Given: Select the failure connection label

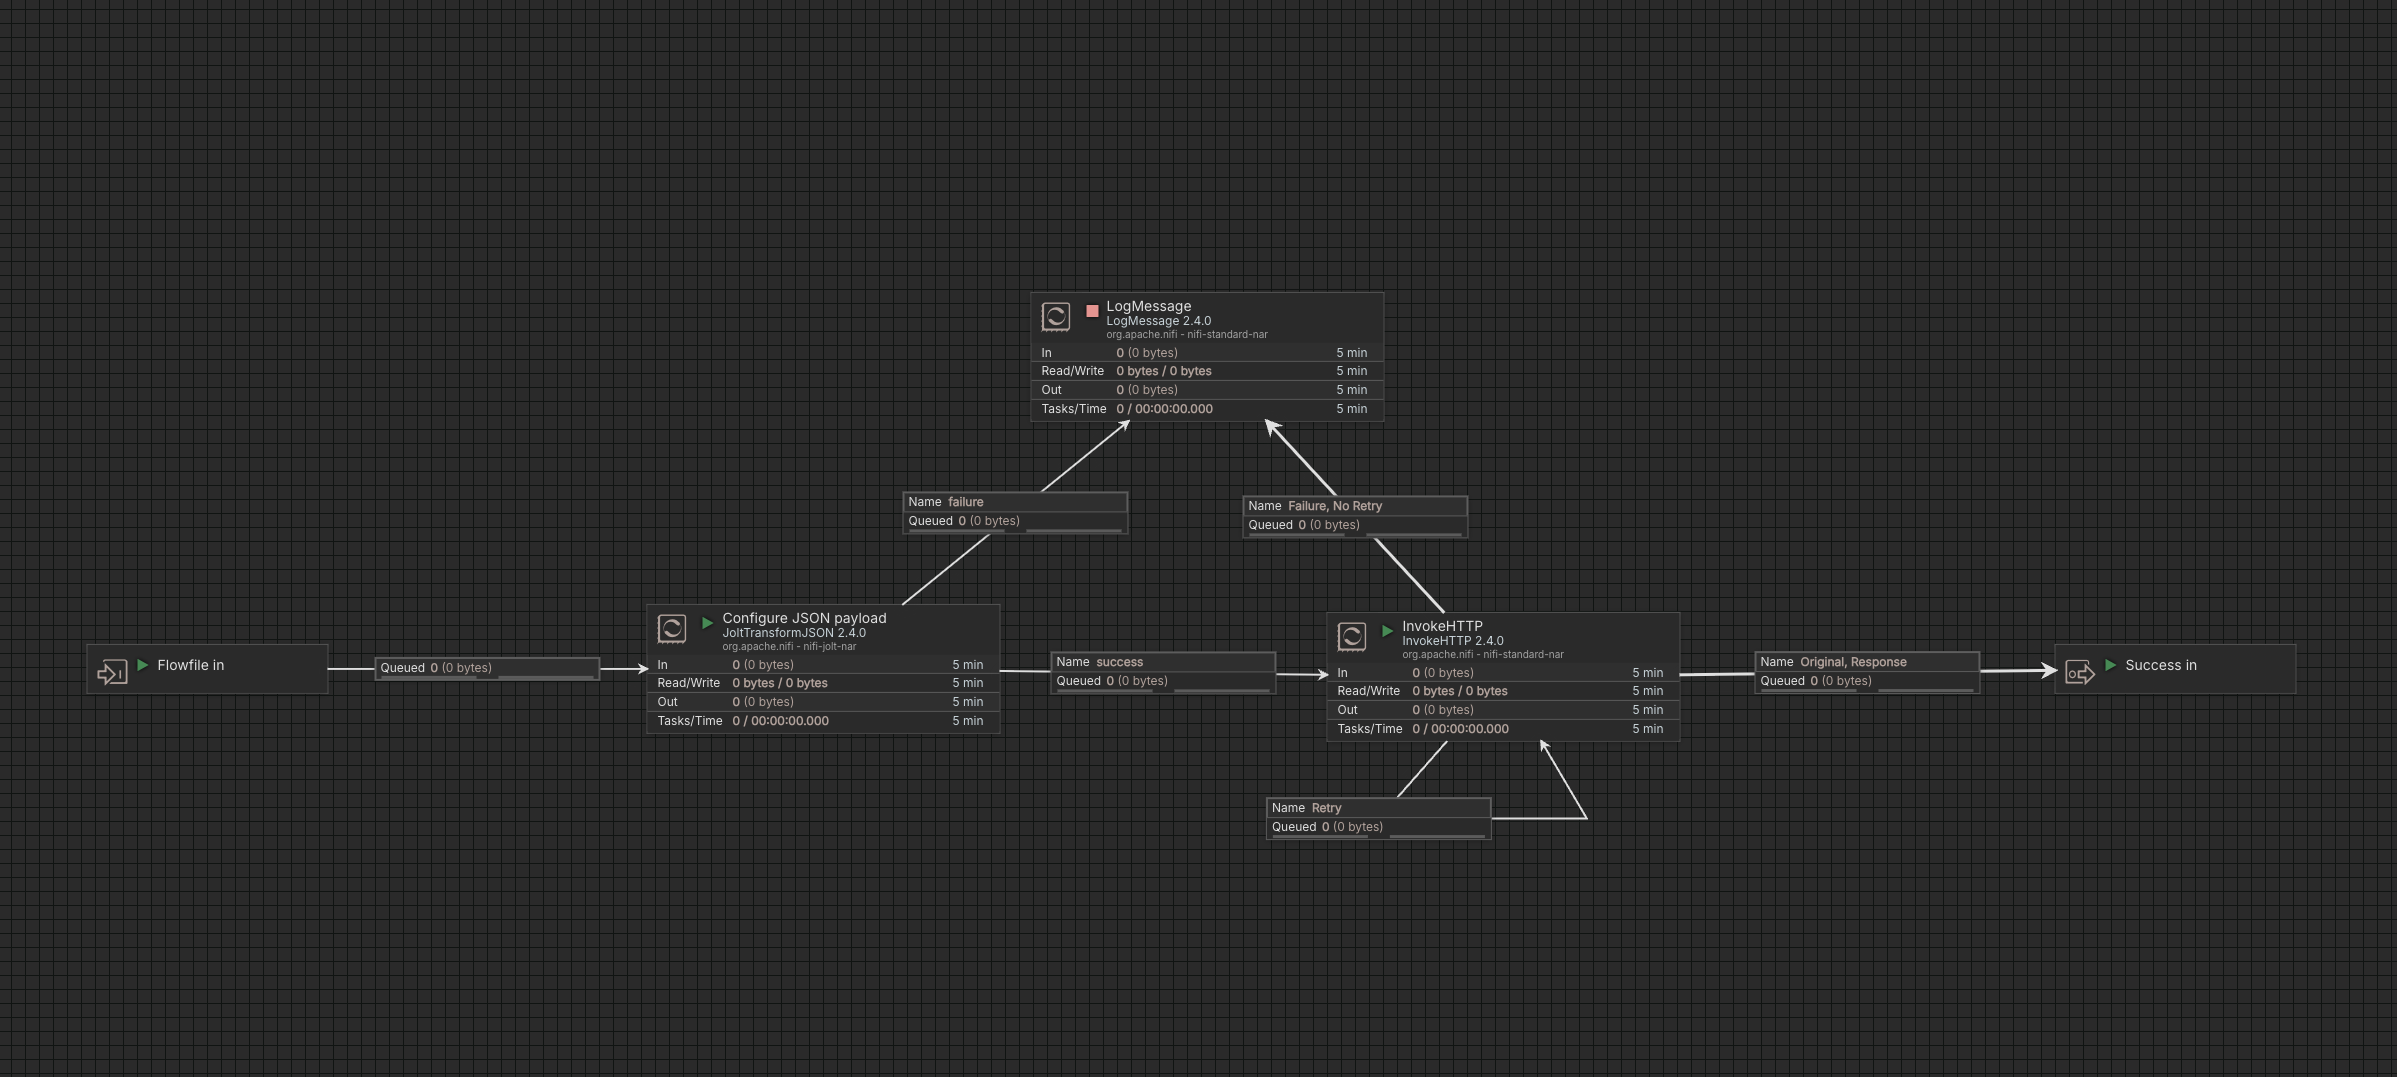Looking at the screenshot, I should click(1014, 502).
